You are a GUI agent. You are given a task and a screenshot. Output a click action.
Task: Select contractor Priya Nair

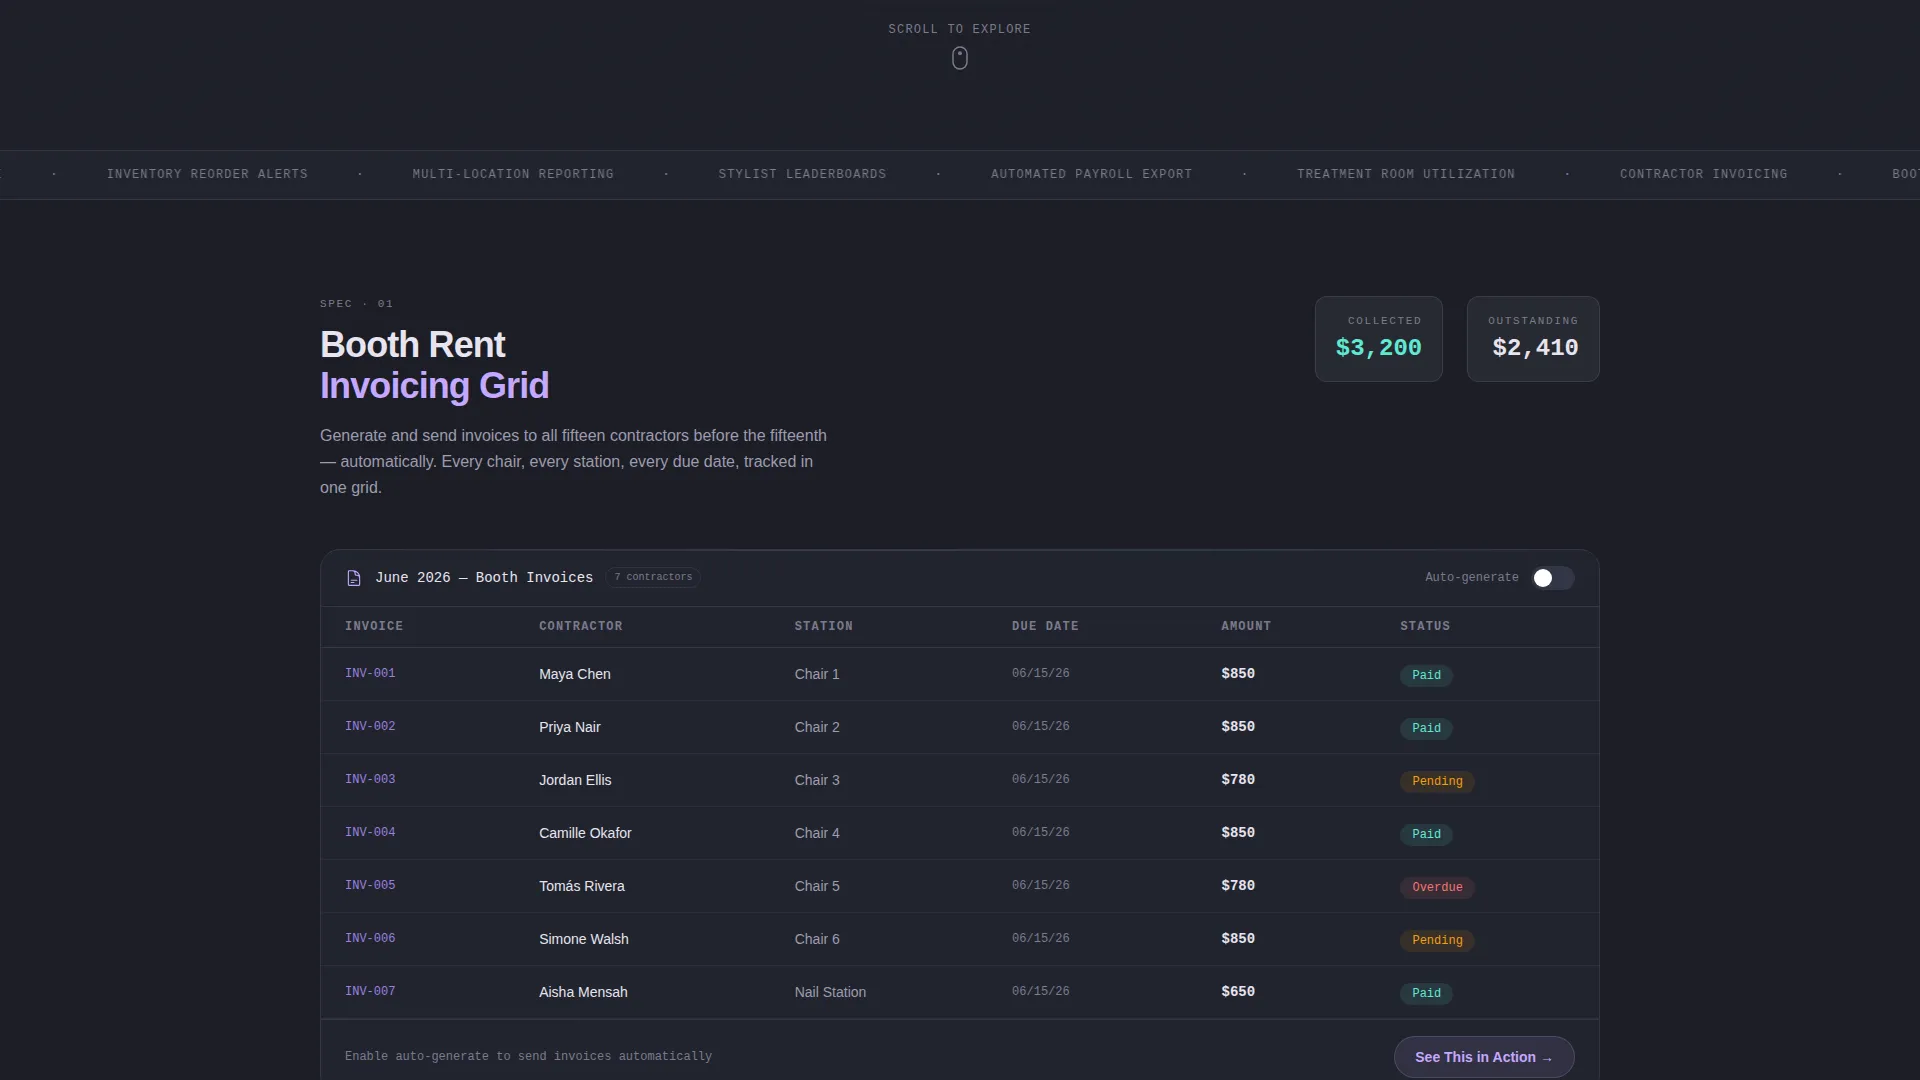coord(570,727)
